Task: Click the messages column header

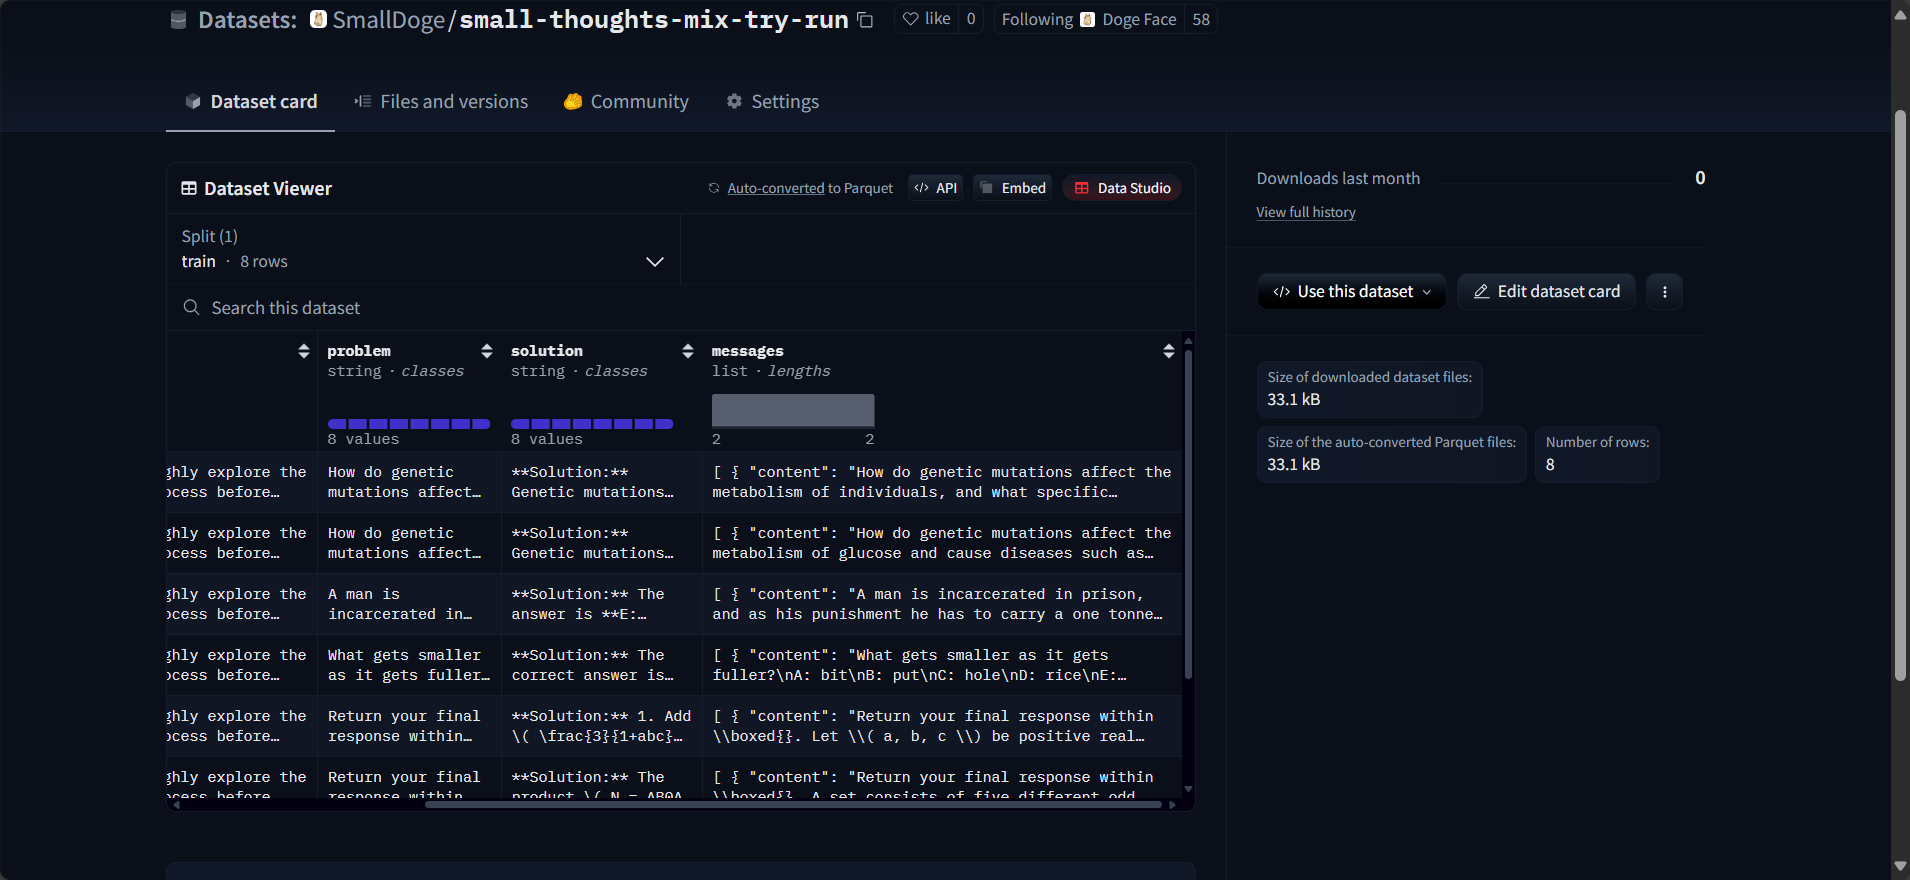Action: pos(748,351)
